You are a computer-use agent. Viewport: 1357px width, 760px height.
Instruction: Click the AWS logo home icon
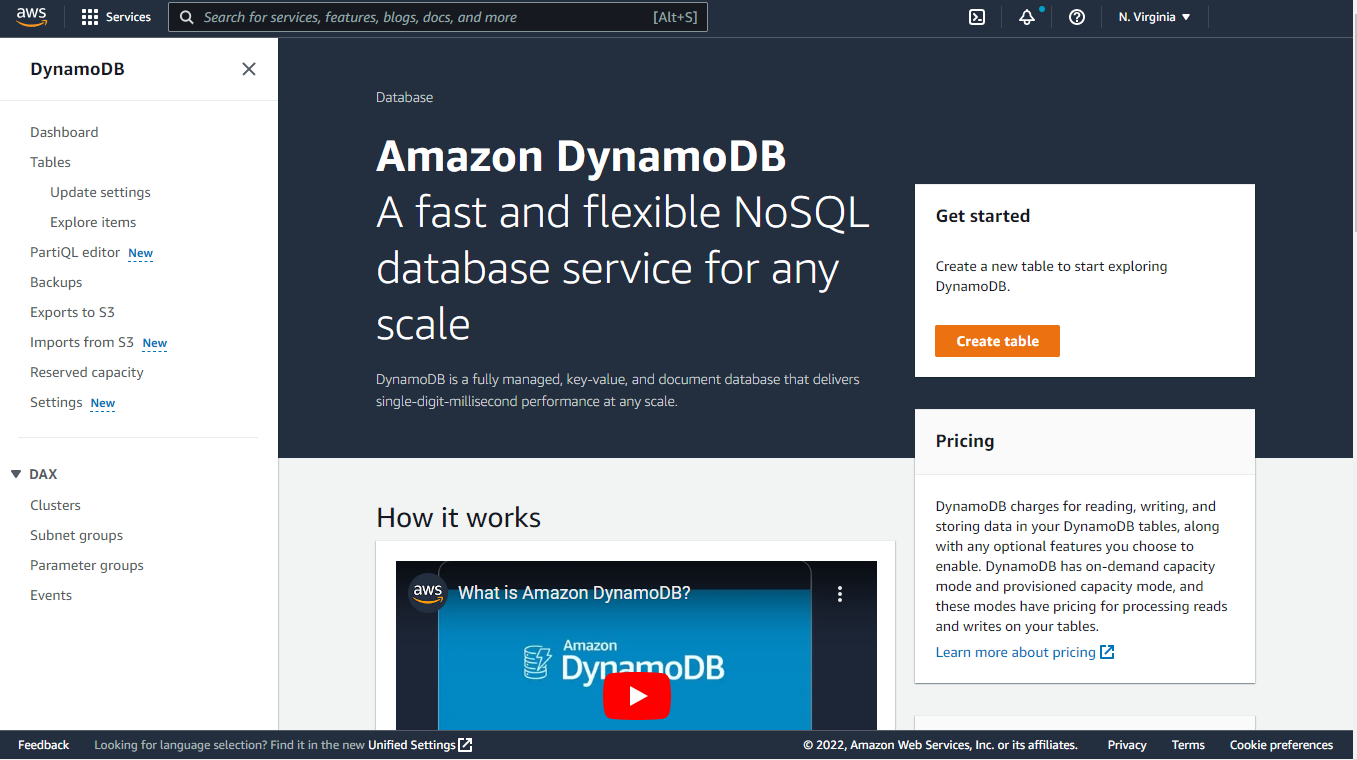point(32,17)
